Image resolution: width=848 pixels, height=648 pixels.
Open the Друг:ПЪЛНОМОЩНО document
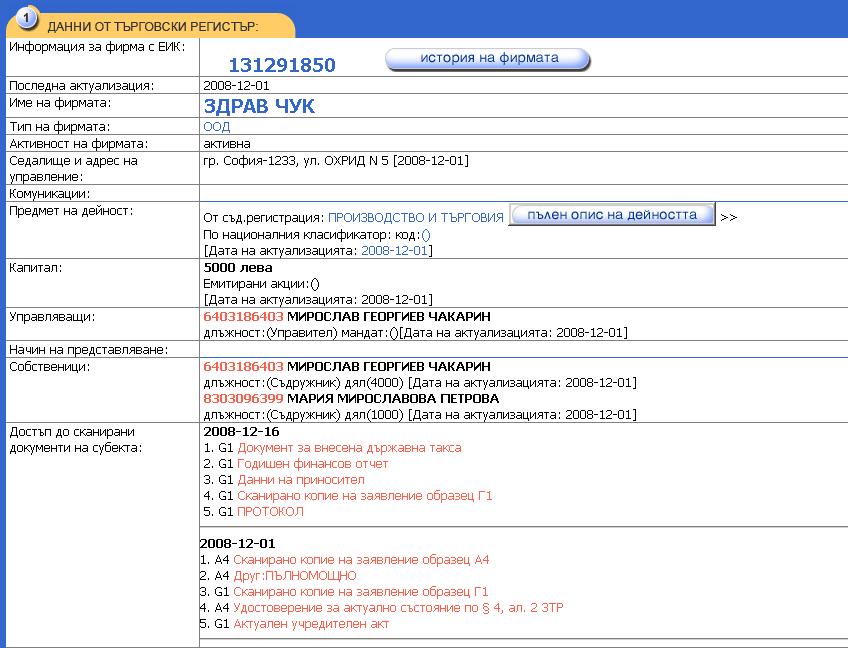295,576
